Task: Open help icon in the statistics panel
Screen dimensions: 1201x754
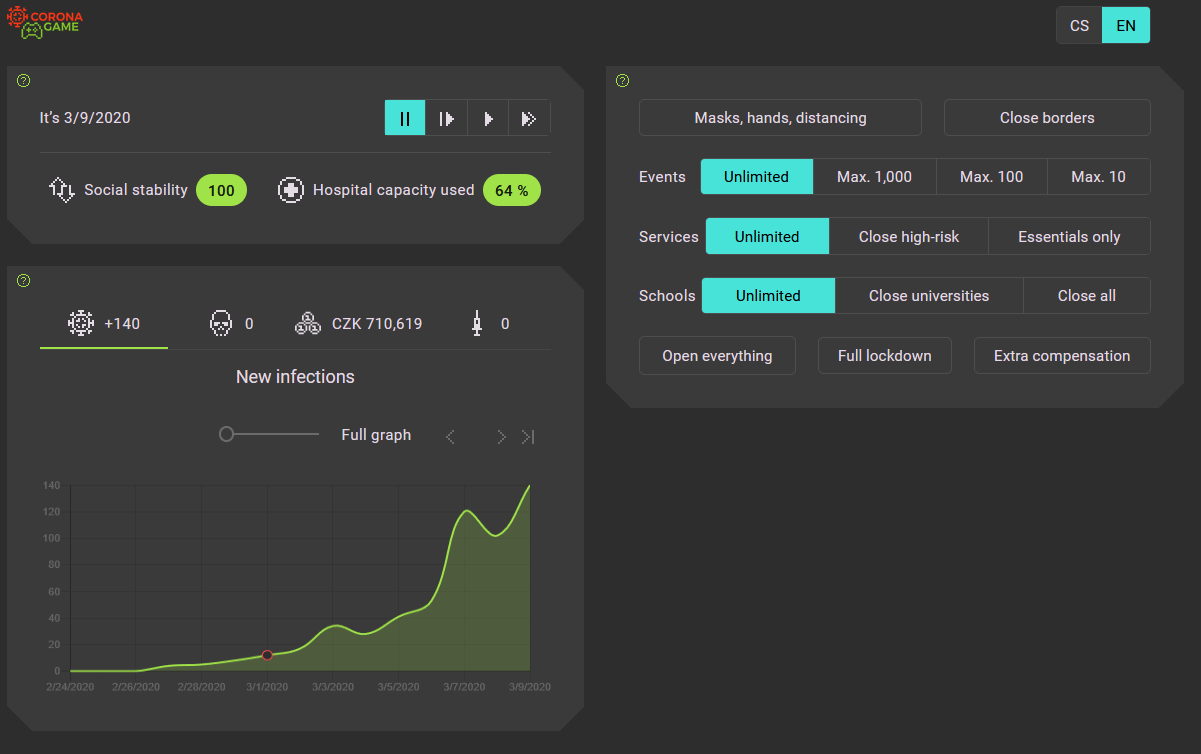Action: [x=24, y=281]
